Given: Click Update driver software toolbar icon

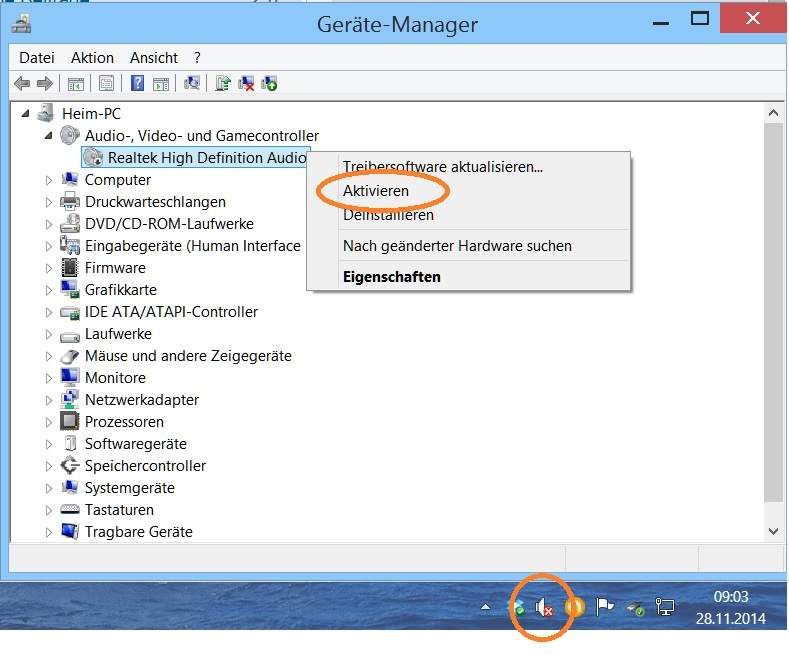Looking at the screenshot, I should pyautogui.click(x=223, y=84).
